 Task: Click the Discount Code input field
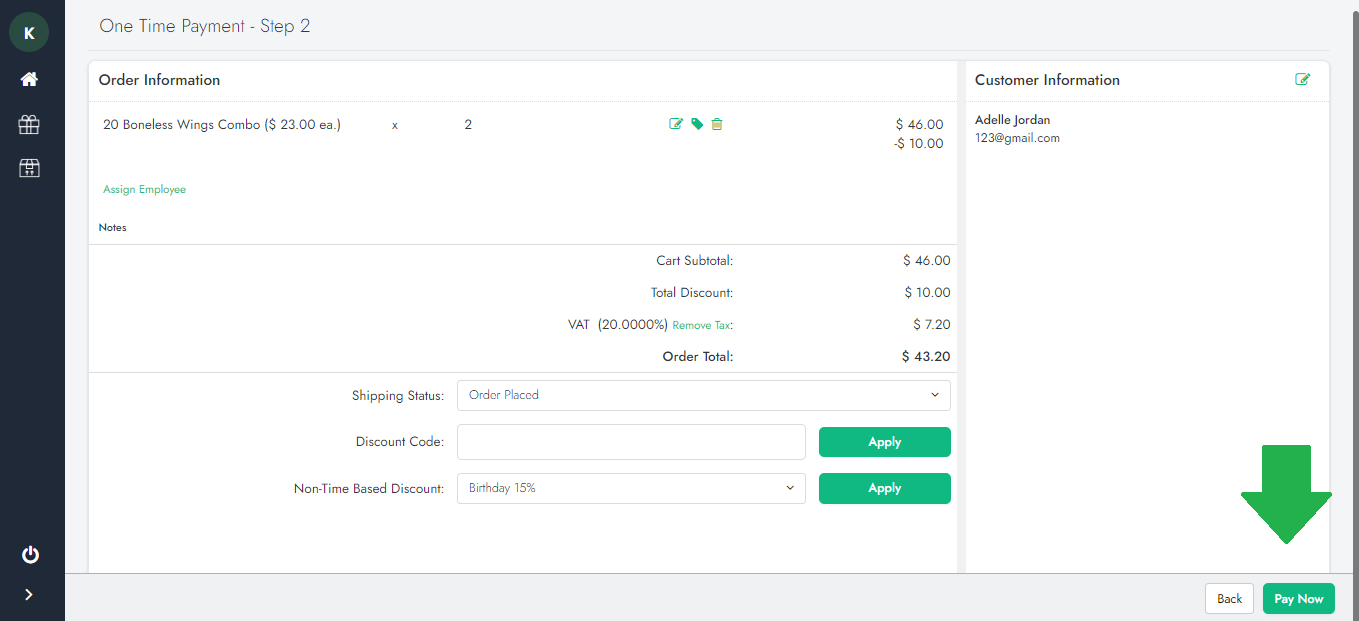coord(631,442)
